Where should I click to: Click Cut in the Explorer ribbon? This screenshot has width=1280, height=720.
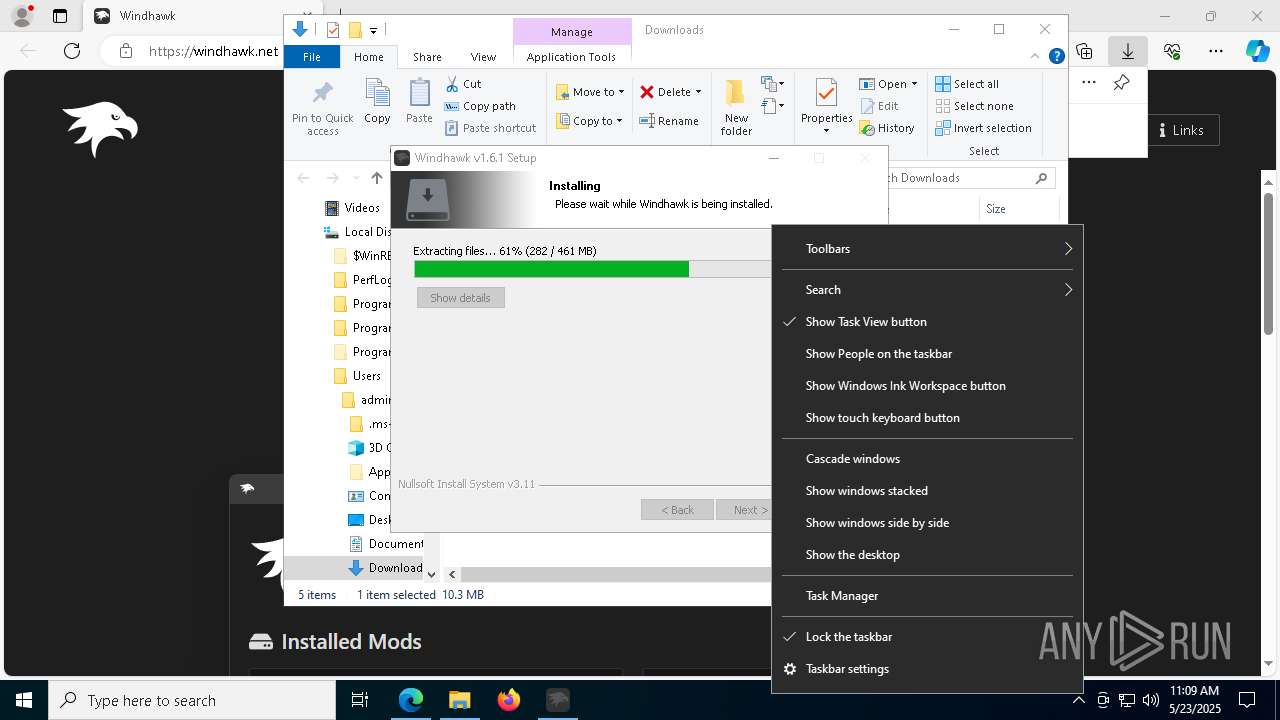click(x=463, y=84)
